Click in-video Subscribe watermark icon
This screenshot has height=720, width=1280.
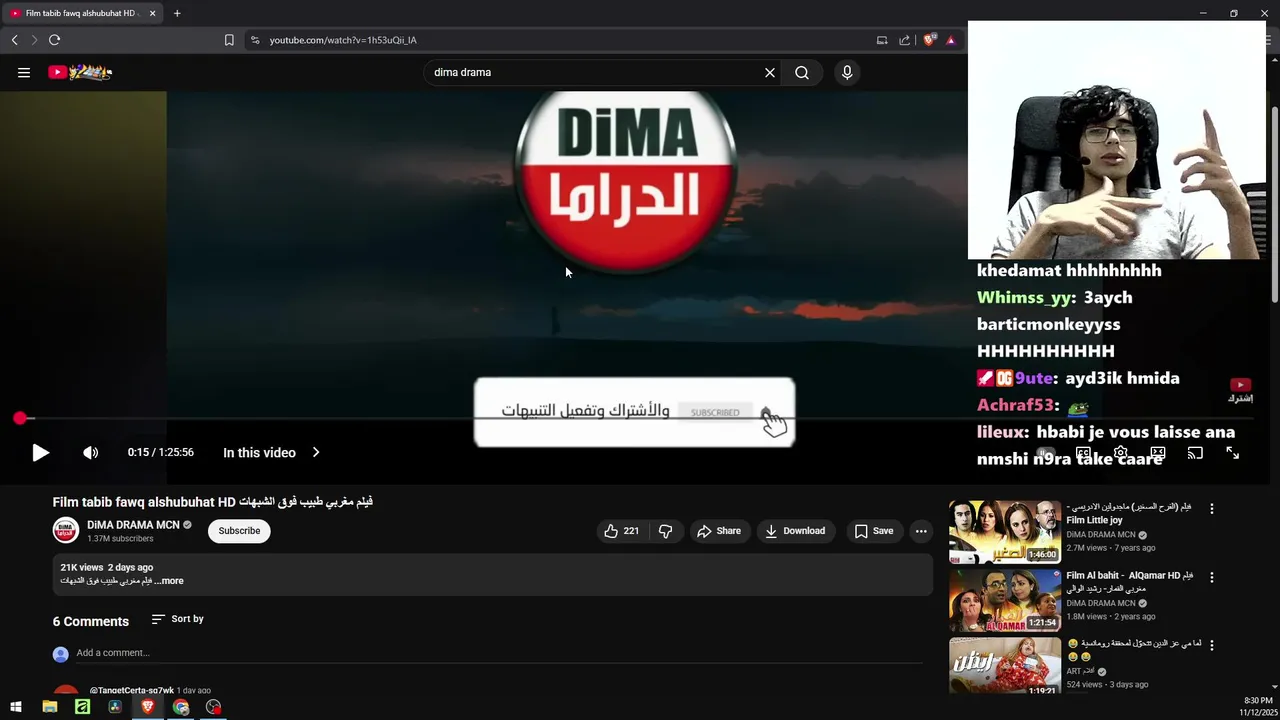coord(1240,390)
